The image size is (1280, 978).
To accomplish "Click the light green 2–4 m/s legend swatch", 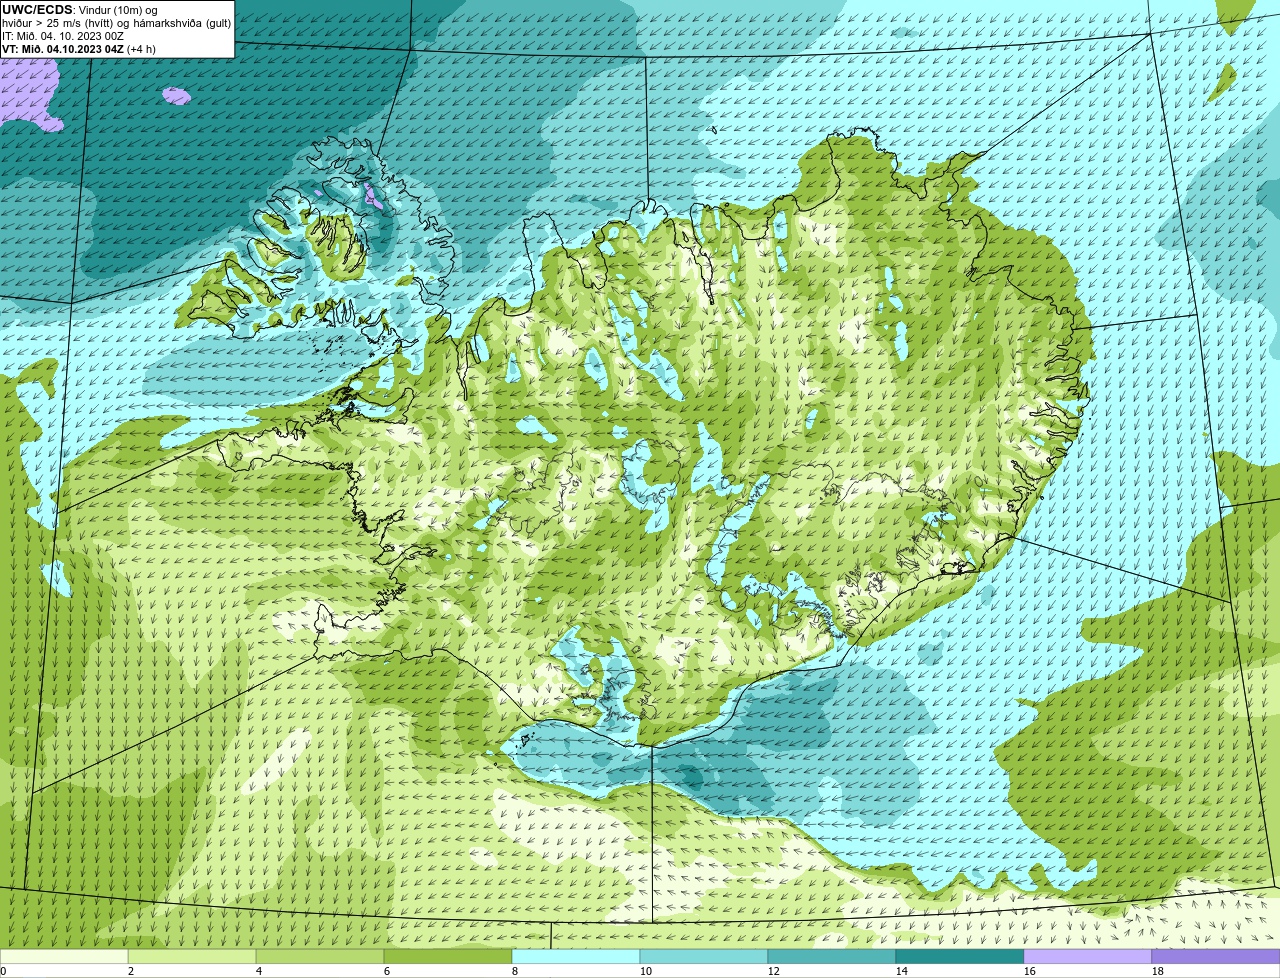I will click(x=192, y=956).
